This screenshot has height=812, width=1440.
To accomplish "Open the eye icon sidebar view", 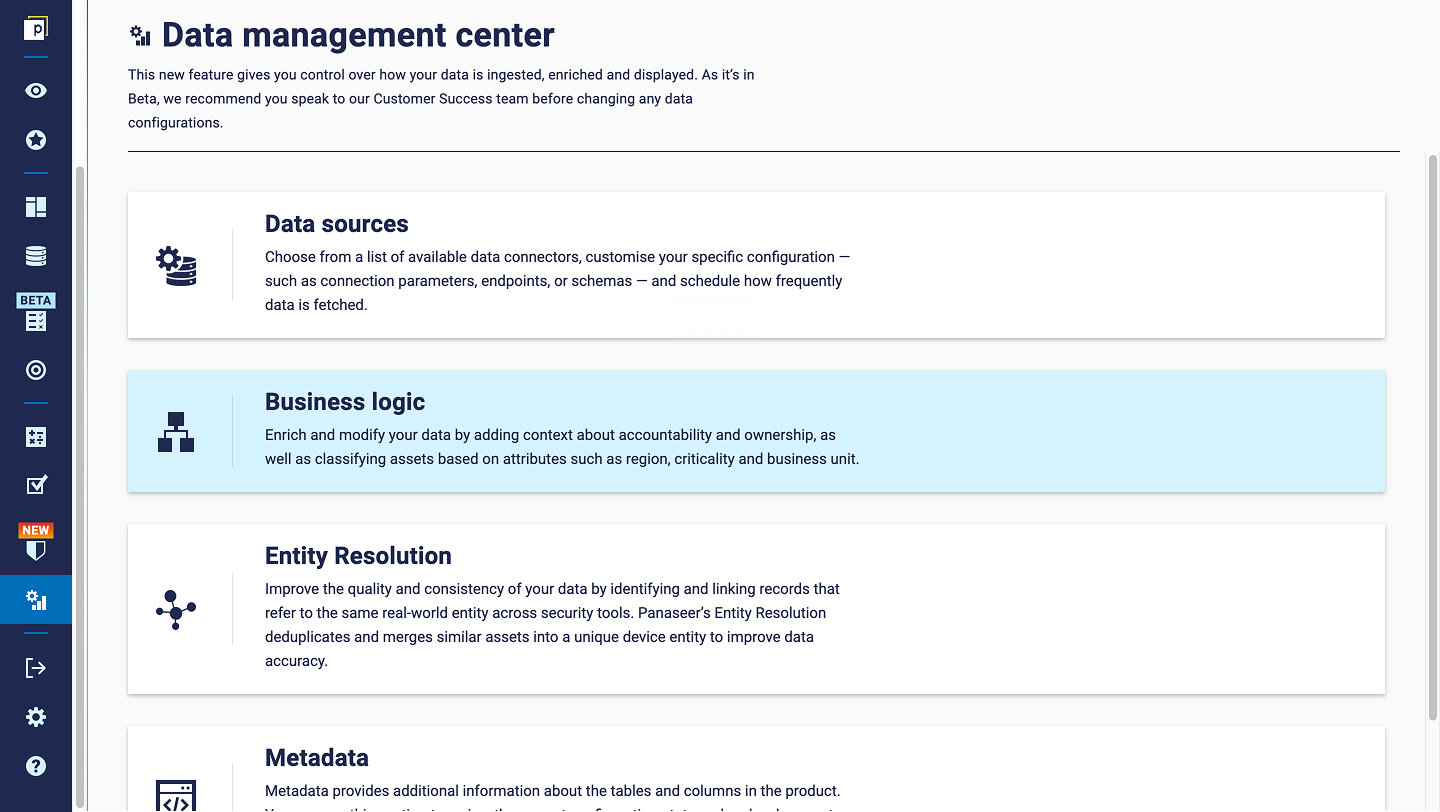I will pos(36,91).
